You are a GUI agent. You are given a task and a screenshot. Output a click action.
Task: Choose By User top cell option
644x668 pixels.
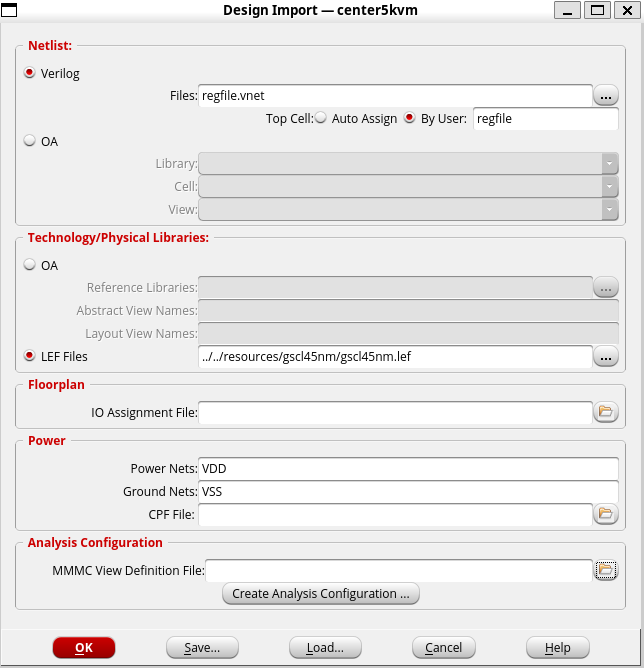409,118
